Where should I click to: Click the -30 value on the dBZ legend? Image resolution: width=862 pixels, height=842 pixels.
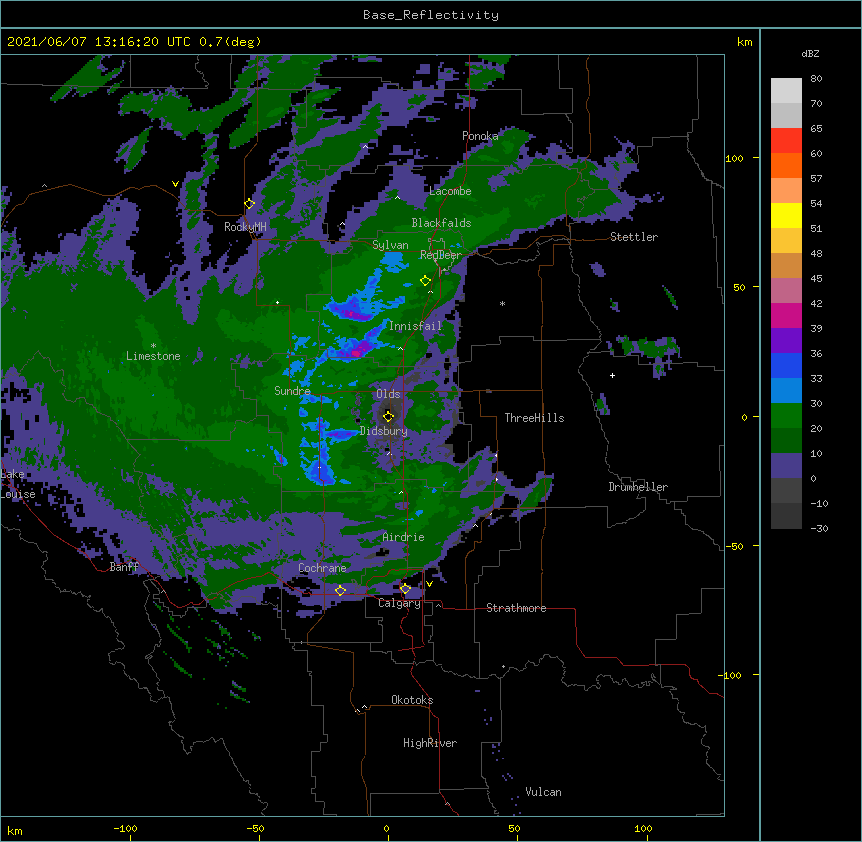tap(819, 528)
